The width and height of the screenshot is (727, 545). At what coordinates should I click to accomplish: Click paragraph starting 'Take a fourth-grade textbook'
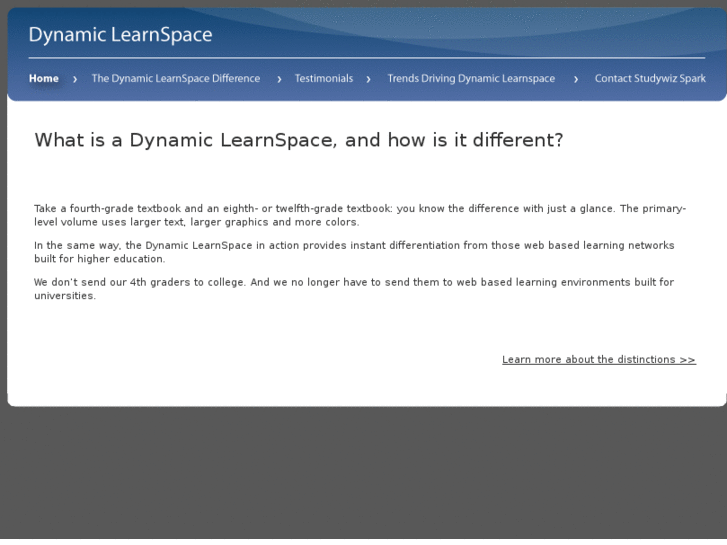pos(360,215)
